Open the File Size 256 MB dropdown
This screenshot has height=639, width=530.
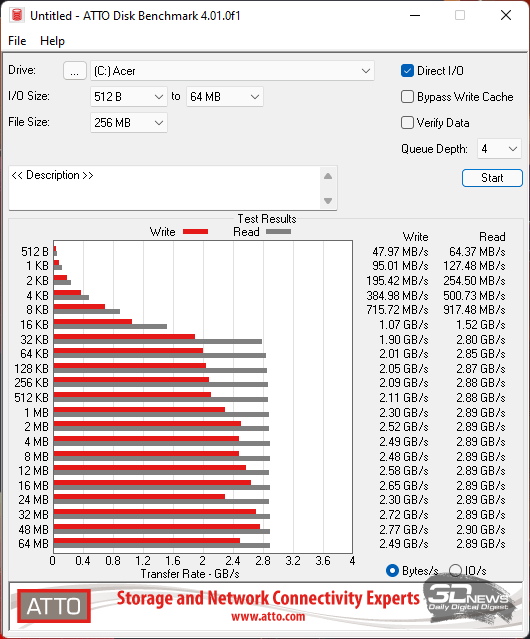tap(129, 123)
